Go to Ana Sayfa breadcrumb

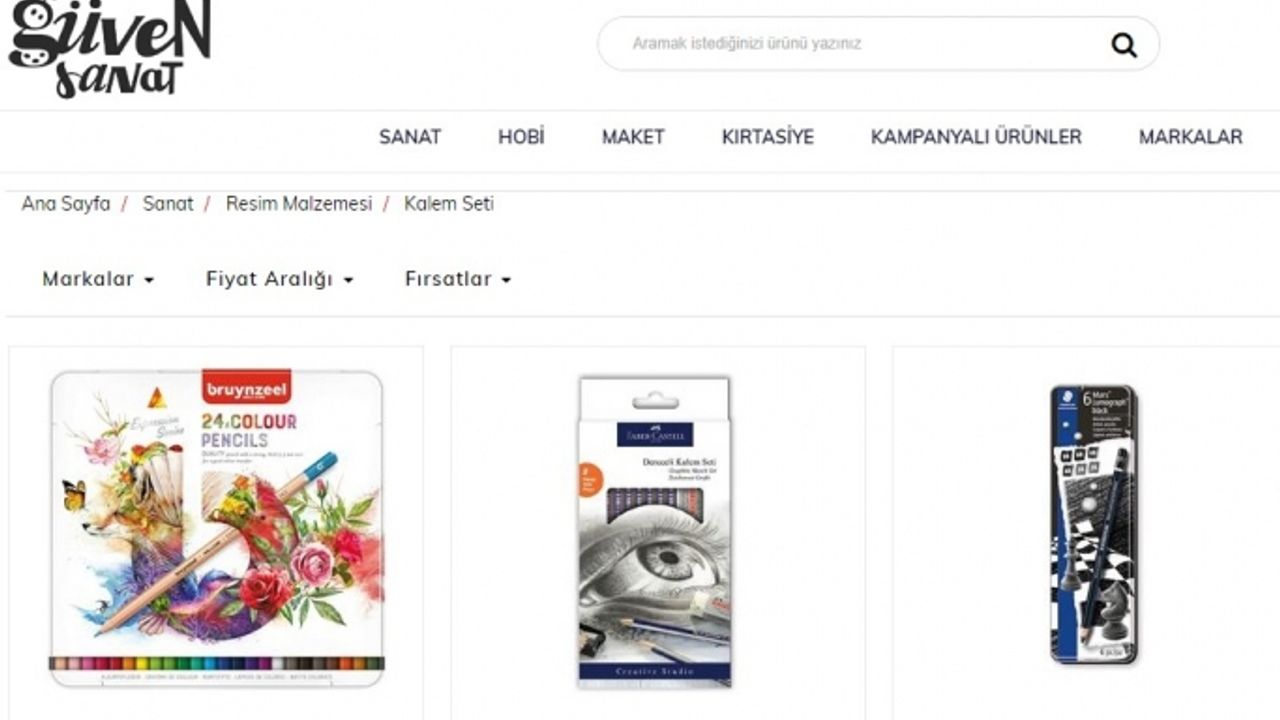tap(66, 204)
